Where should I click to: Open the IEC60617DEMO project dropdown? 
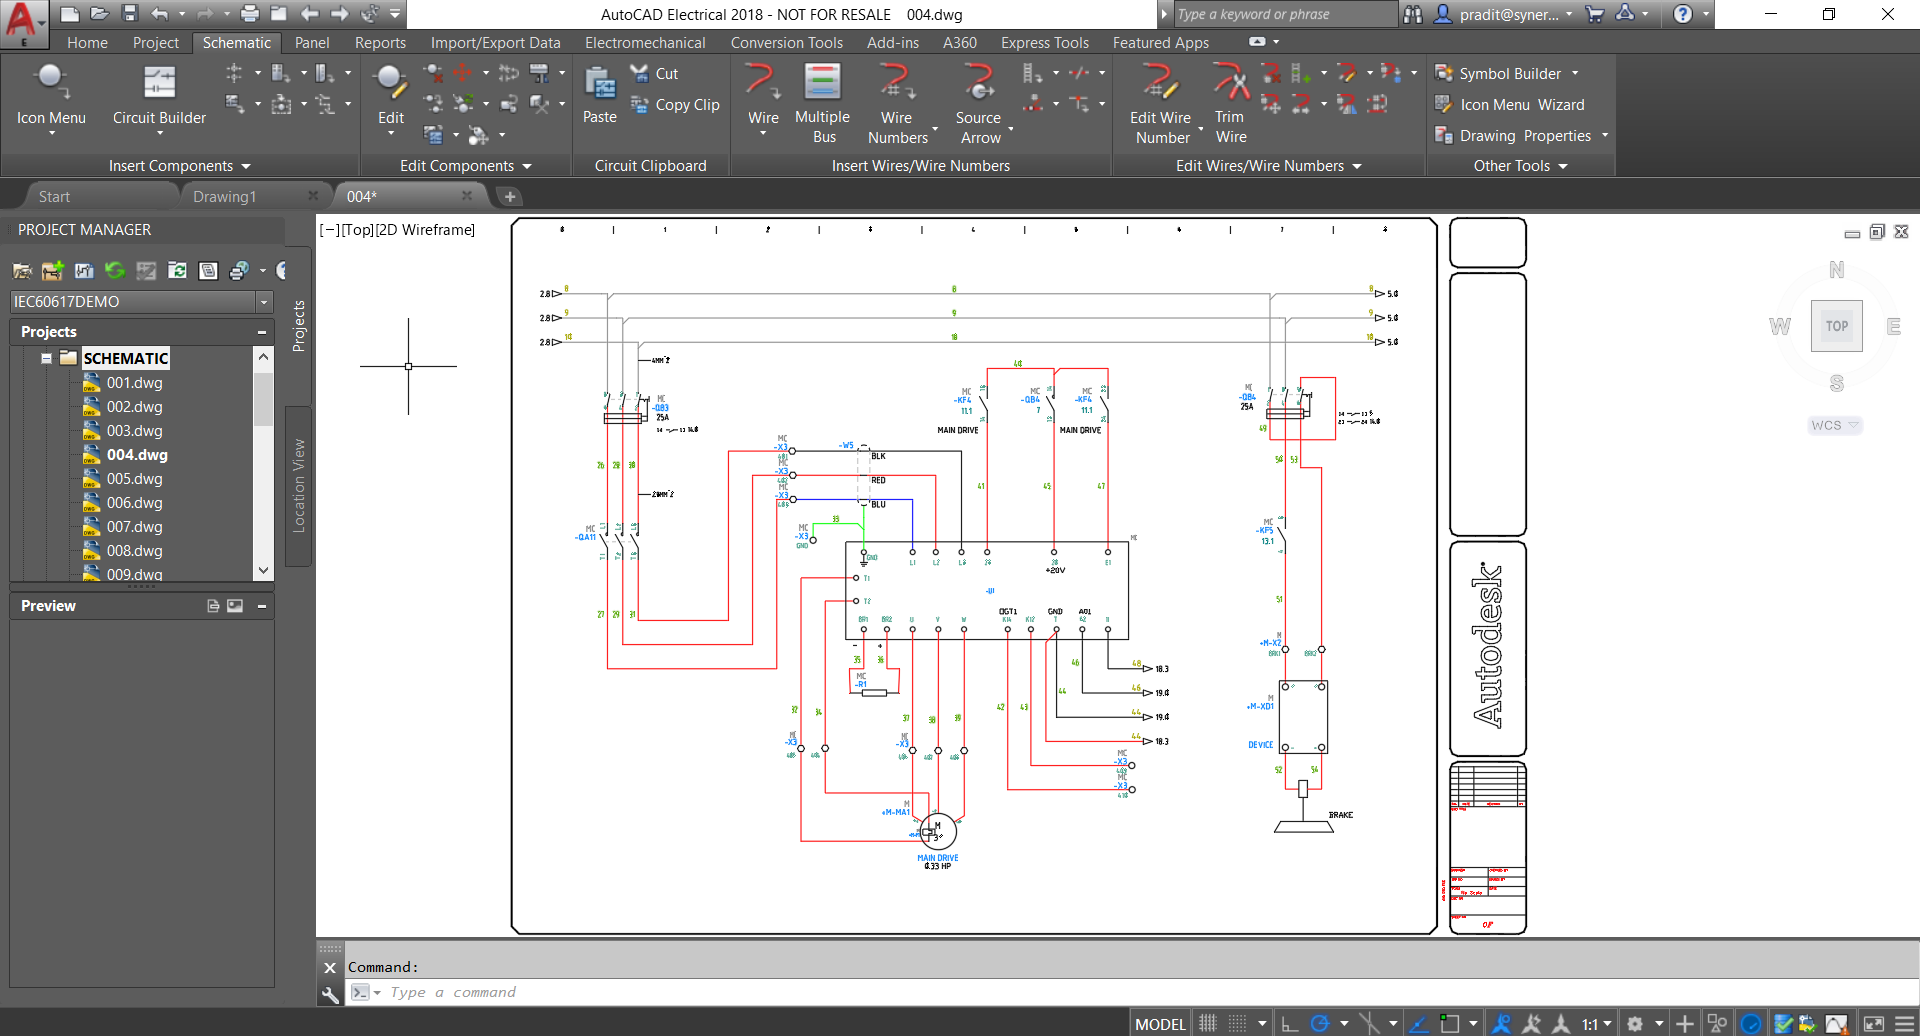pos(264,302)
